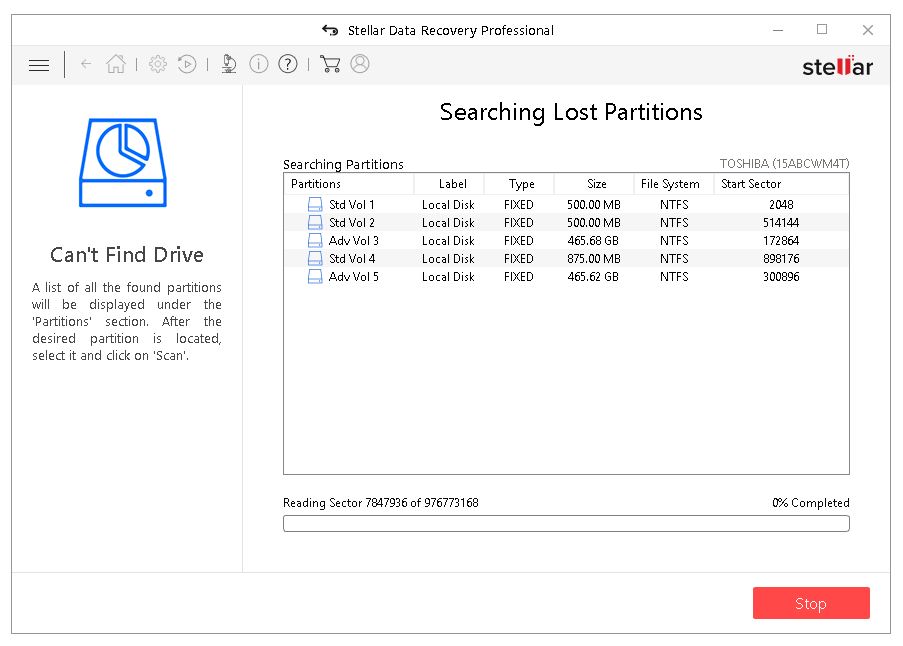This screenshot has width=903, height=646.
Task: Click the drive icon for Std Vol 2
Action: 315,222
